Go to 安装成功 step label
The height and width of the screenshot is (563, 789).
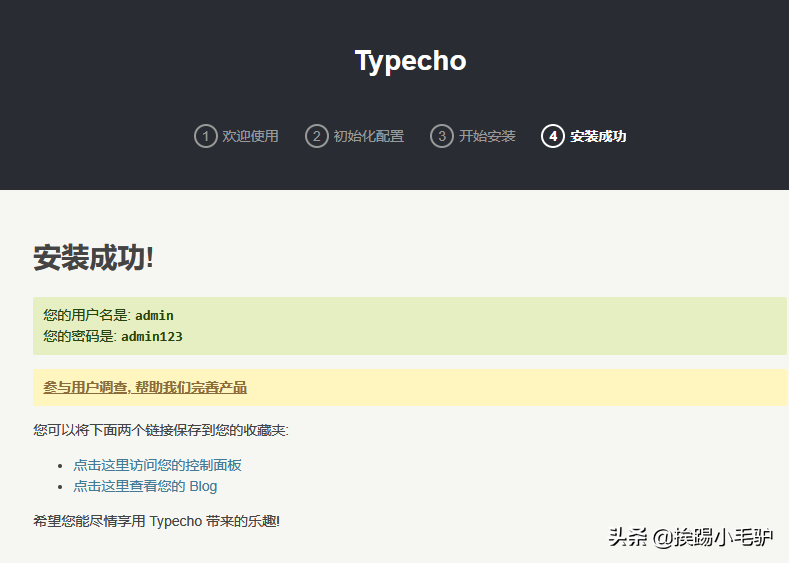(x=598, y=136)
